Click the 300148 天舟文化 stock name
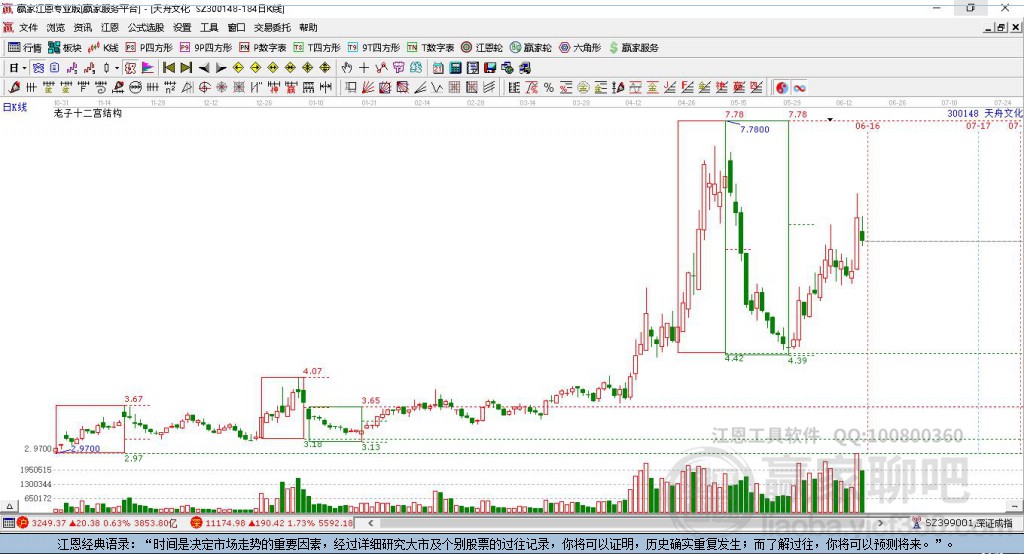The image size is (1024, 554). pos(985,114)
